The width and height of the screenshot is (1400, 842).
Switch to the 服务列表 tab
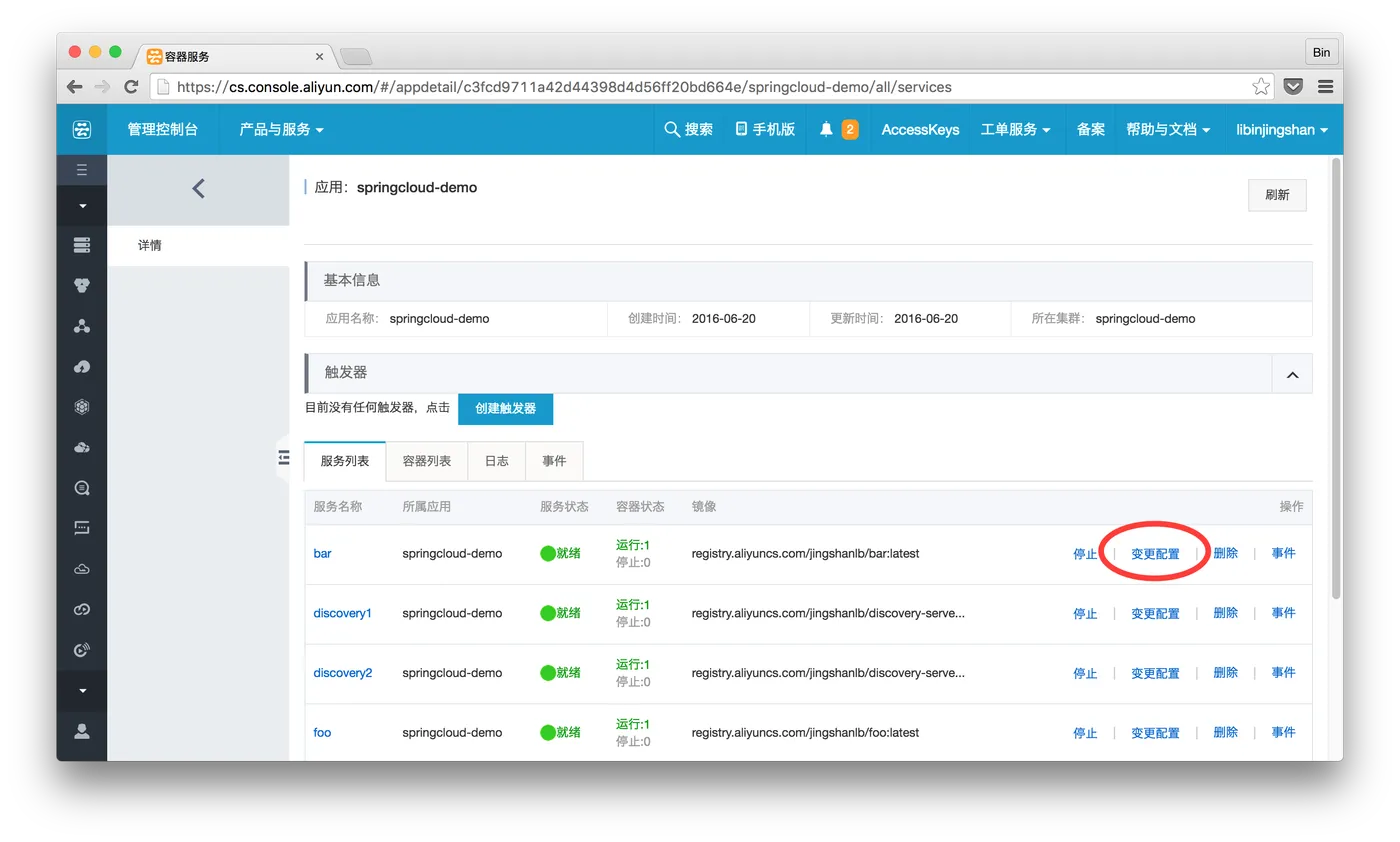click(345, 461)
